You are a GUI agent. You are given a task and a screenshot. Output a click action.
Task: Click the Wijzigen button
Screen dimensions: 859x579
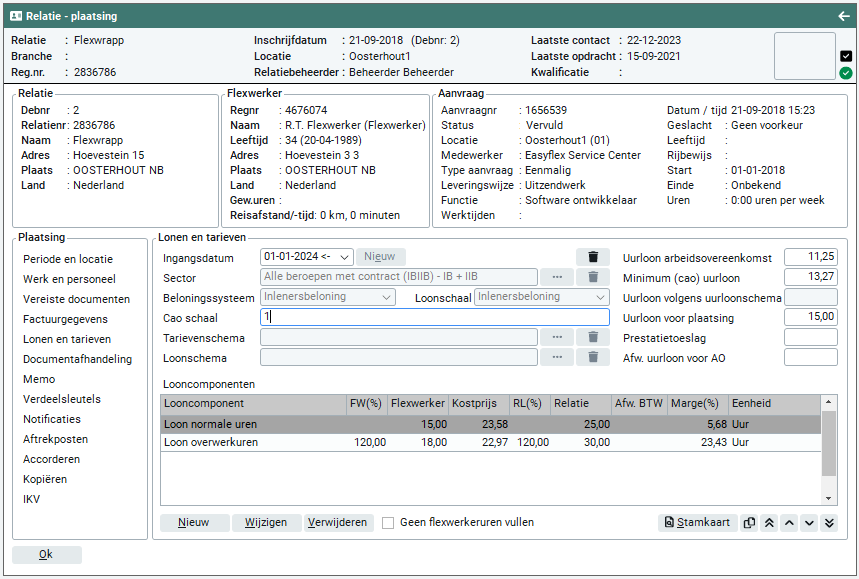coord(266,523)
